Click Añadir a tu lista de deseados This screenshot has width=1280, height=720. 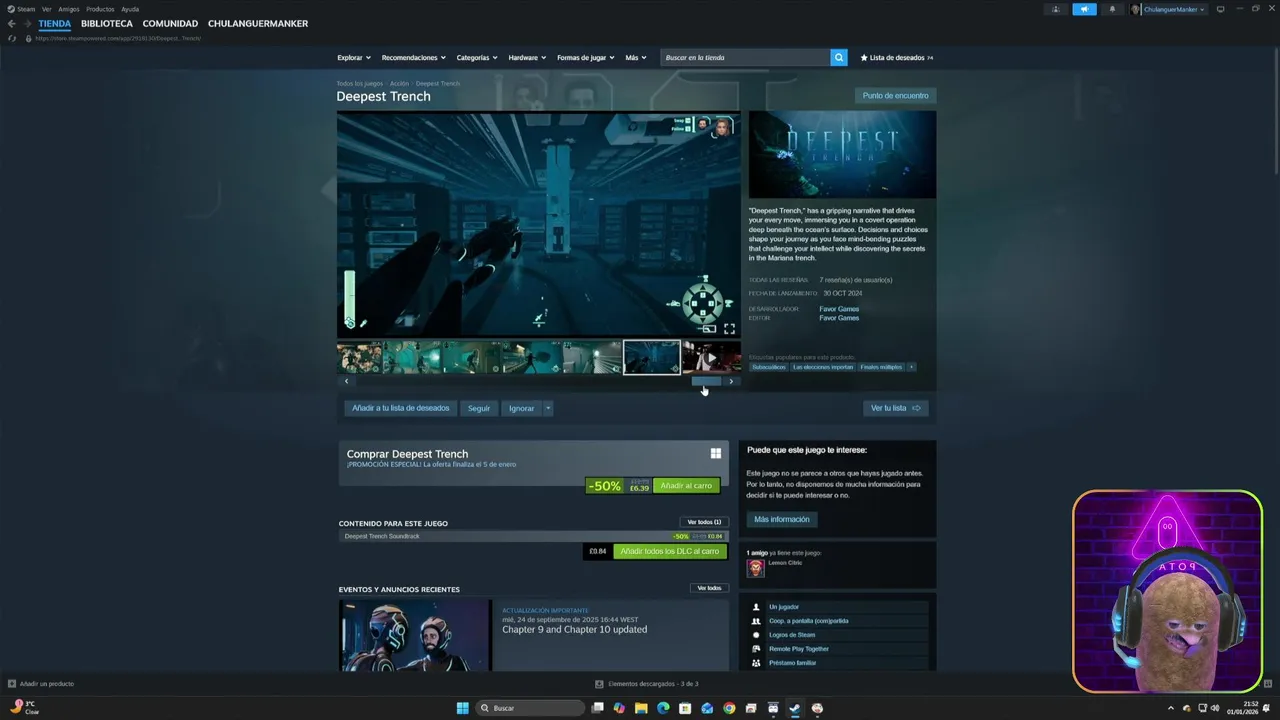click(401, 408)
